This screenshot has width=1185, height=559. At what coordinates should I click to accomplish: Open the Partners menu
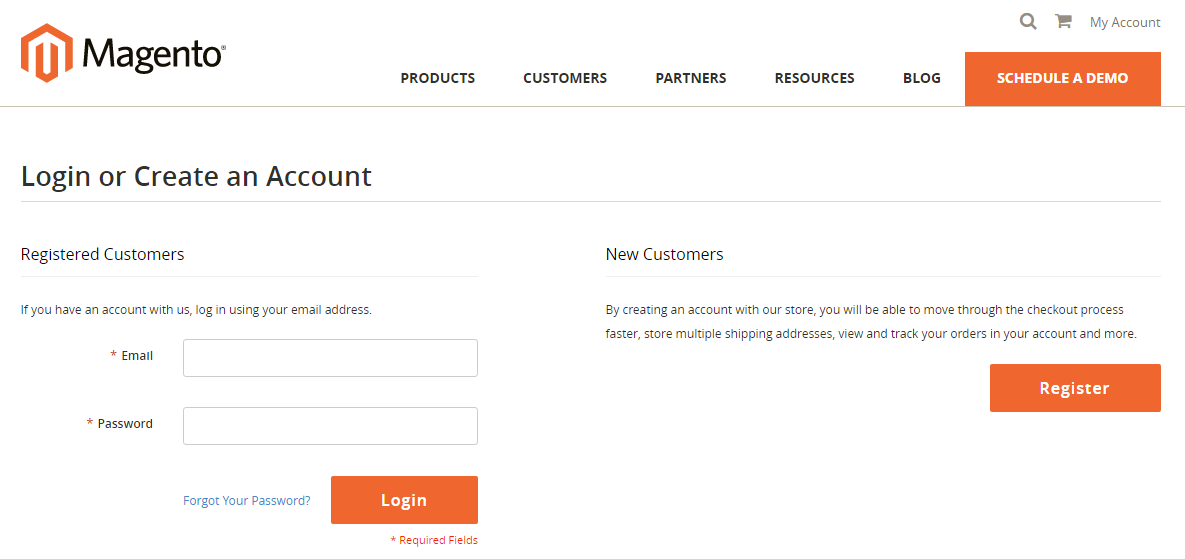coord(691,78)
